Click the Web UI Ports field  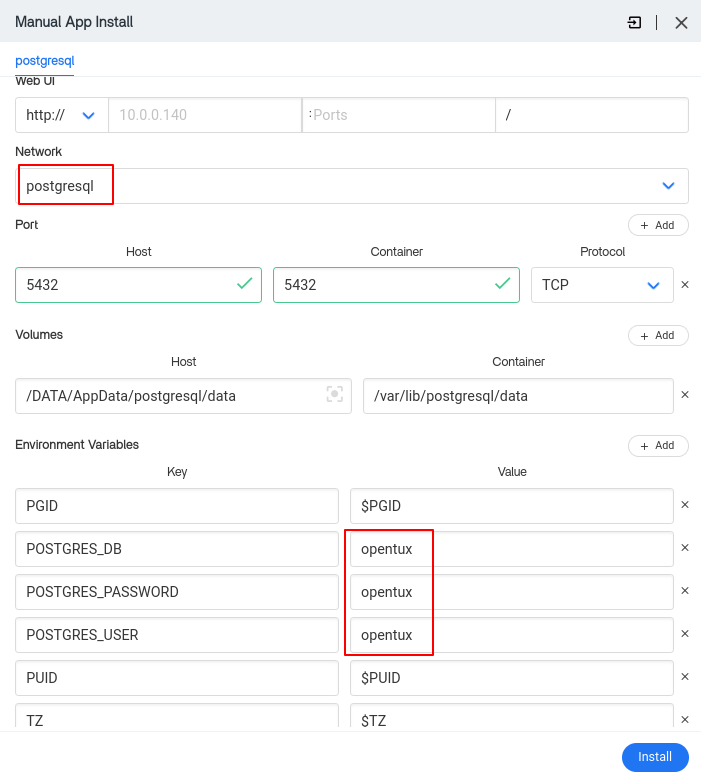[398, 115]
